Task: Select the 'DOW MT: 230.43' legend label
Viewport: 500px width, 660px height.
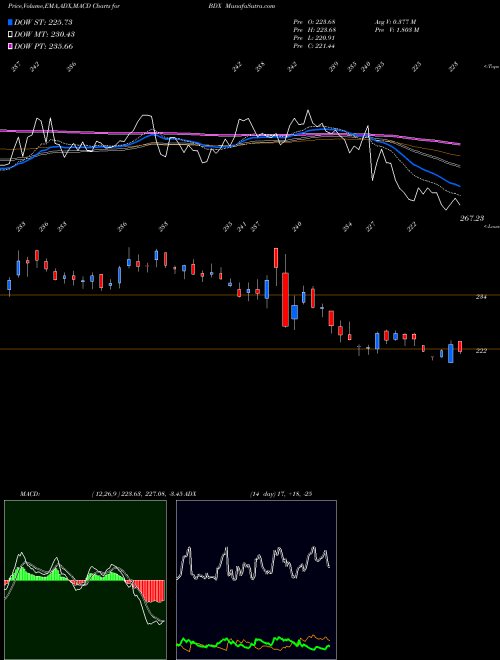Action: (x=45, y=34)
